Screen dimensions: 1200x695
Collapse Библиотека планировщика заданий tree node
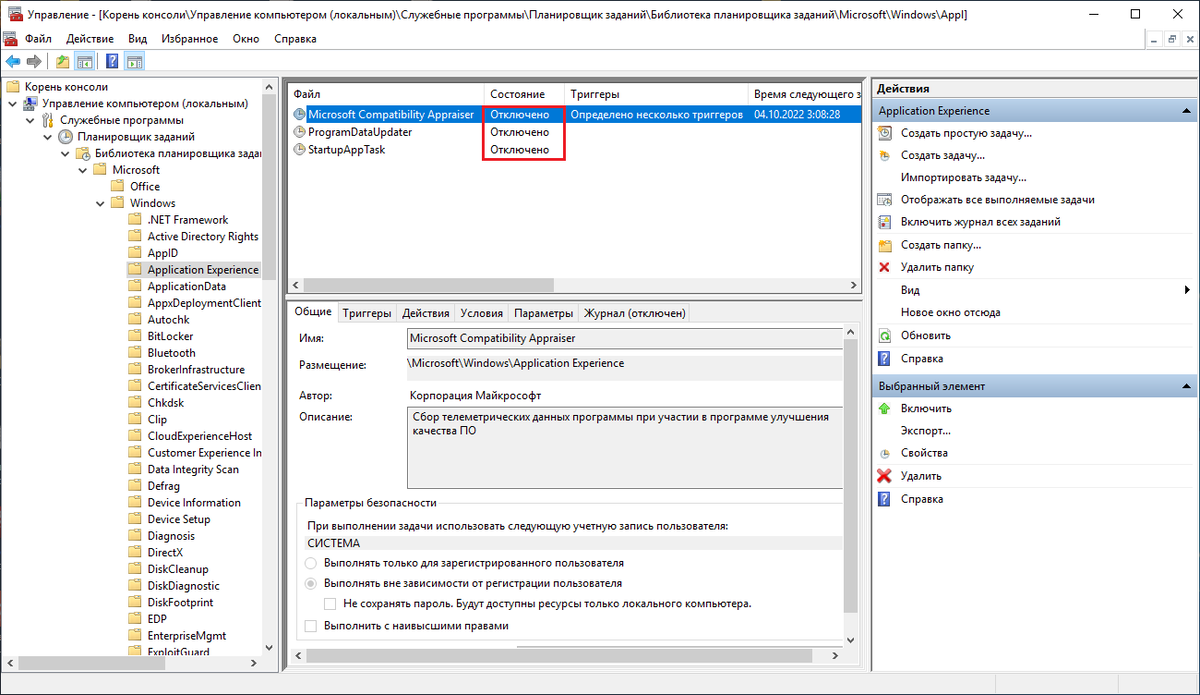pos(66,154)
